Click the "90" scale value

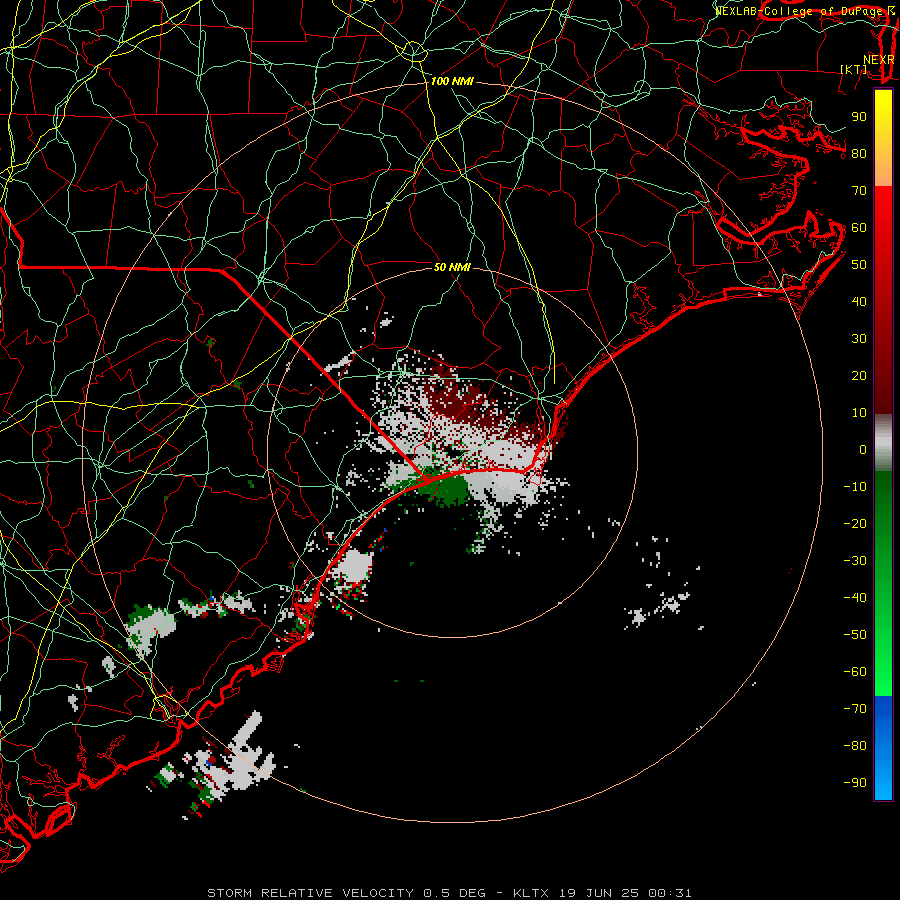point(859,117)
